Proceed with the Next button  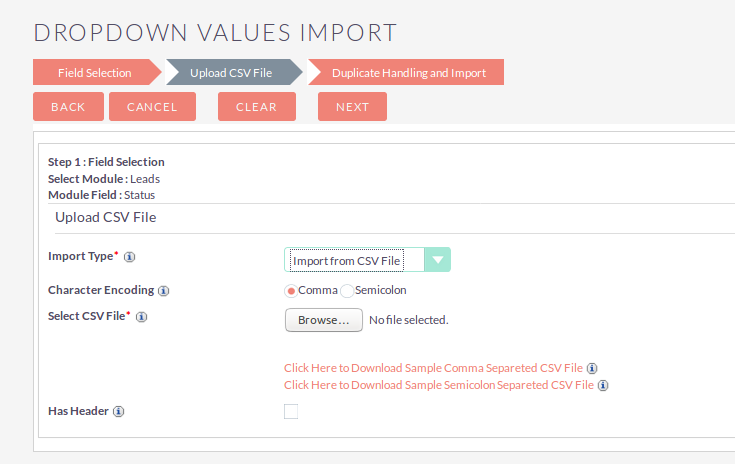[352, 106]
